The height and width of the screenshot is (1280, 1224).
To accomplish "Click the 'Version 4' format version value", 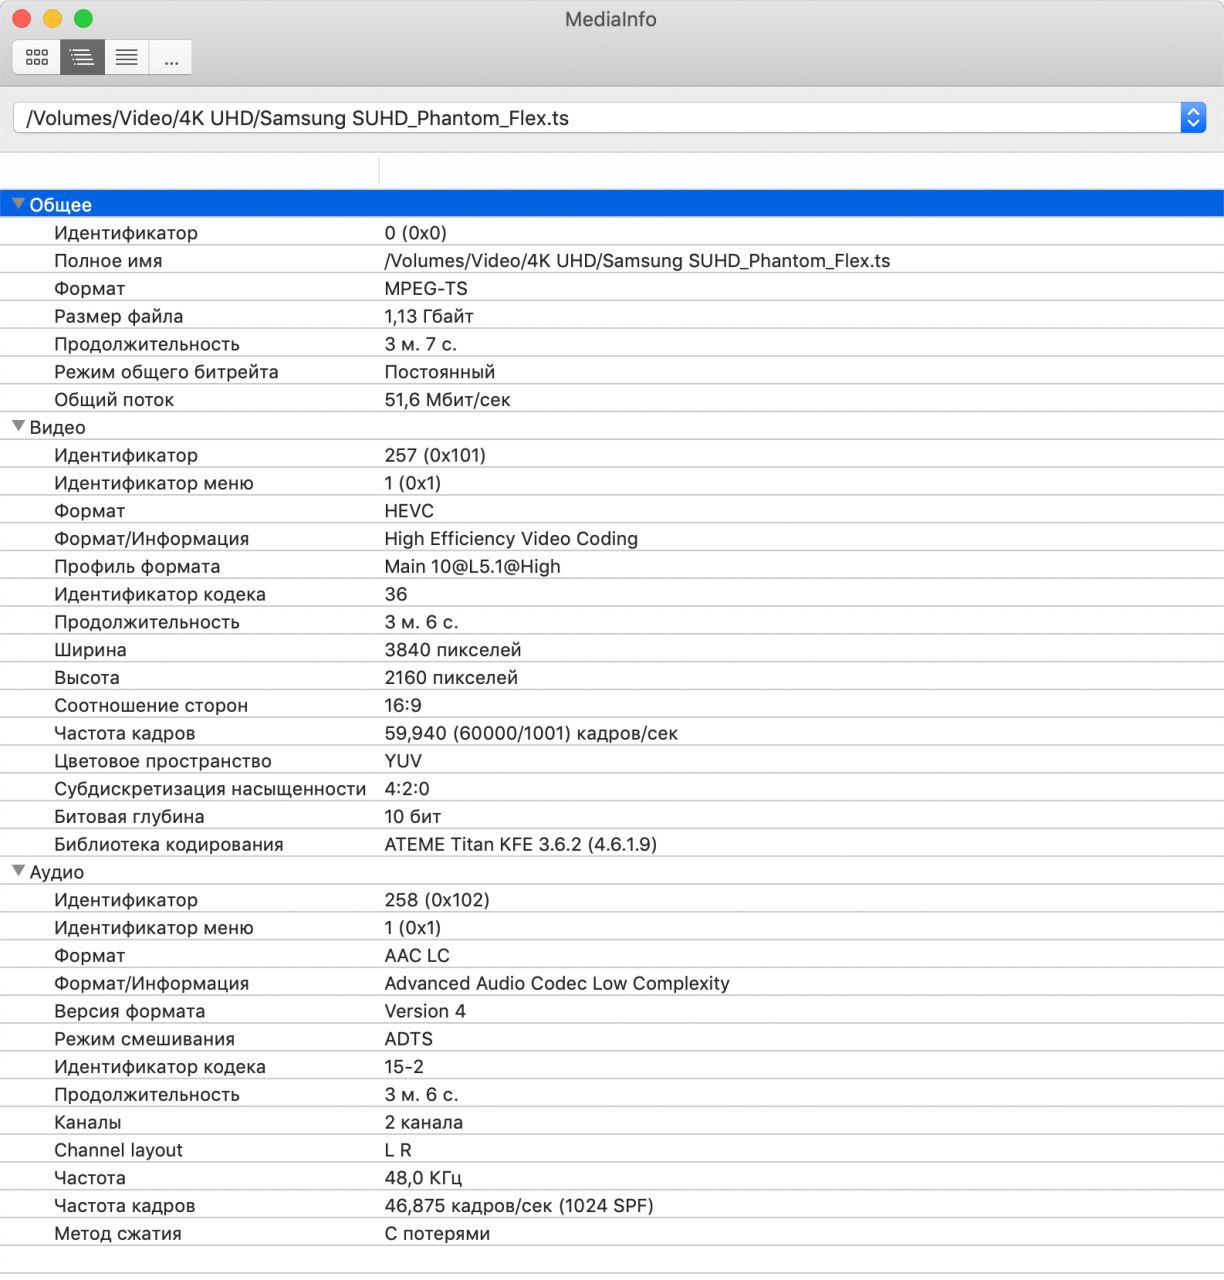I will [x=425, y=1011].
